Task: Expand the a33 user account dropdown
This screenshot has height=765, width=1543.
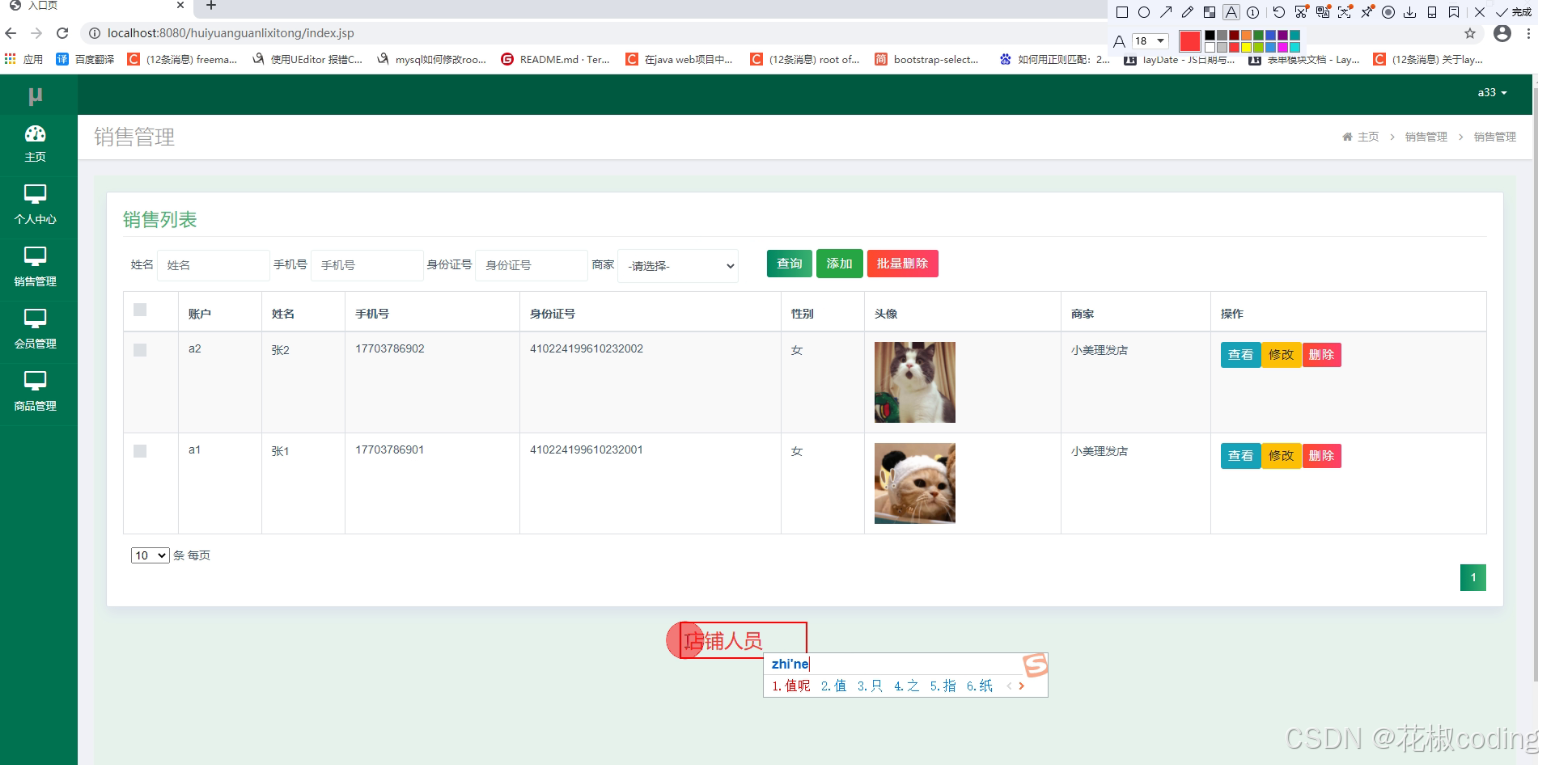Action: point(1490,92)
